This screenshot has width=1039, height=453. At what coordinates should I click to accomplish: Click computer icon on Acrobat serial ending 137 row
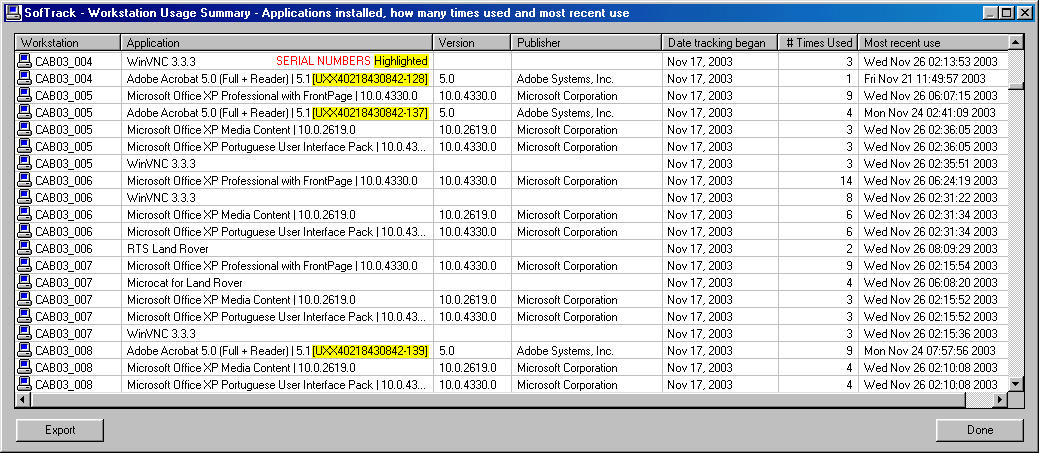pos(25,112)
